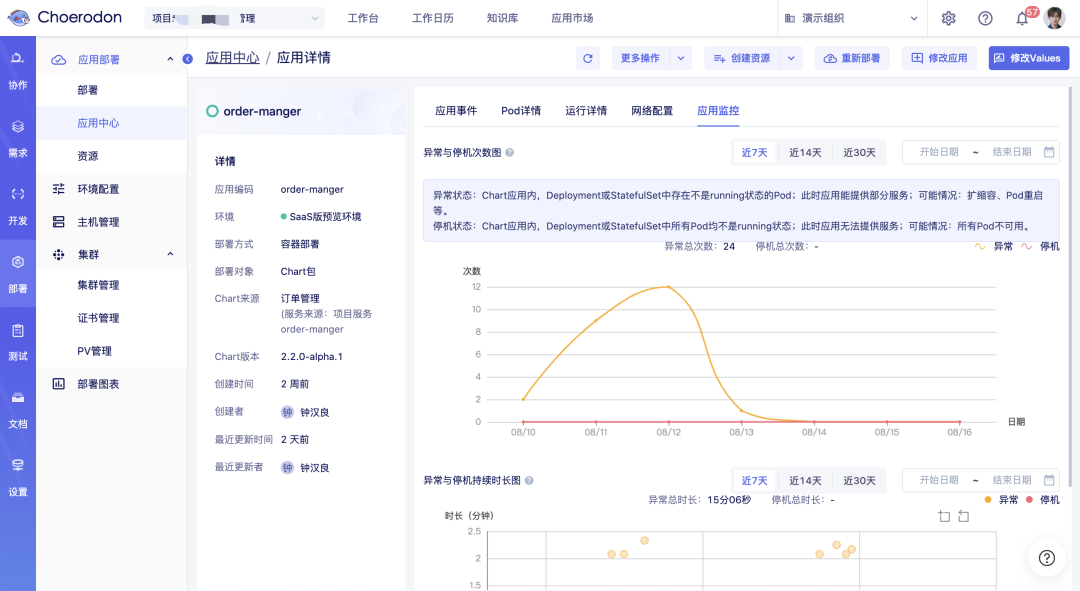Viewport: 1080px width, 591px height.
Task: Select 近14天 for the count chart
Action: (x=804, y=152)
